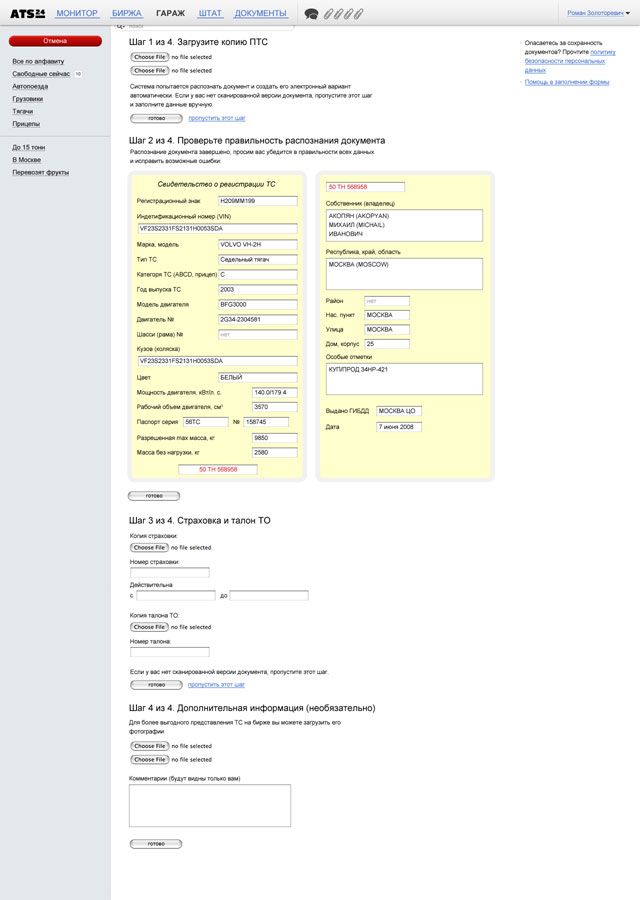This screenshot has width=640, height=900.
Task: Click the Категория ТС field with C
Action: [x=258, y=274]
